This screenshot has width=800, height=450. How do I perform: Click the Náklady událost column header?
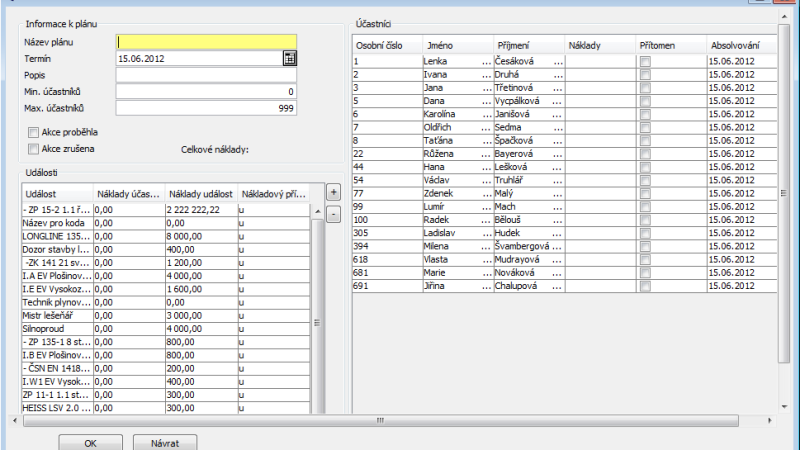(x=201, y=193)
